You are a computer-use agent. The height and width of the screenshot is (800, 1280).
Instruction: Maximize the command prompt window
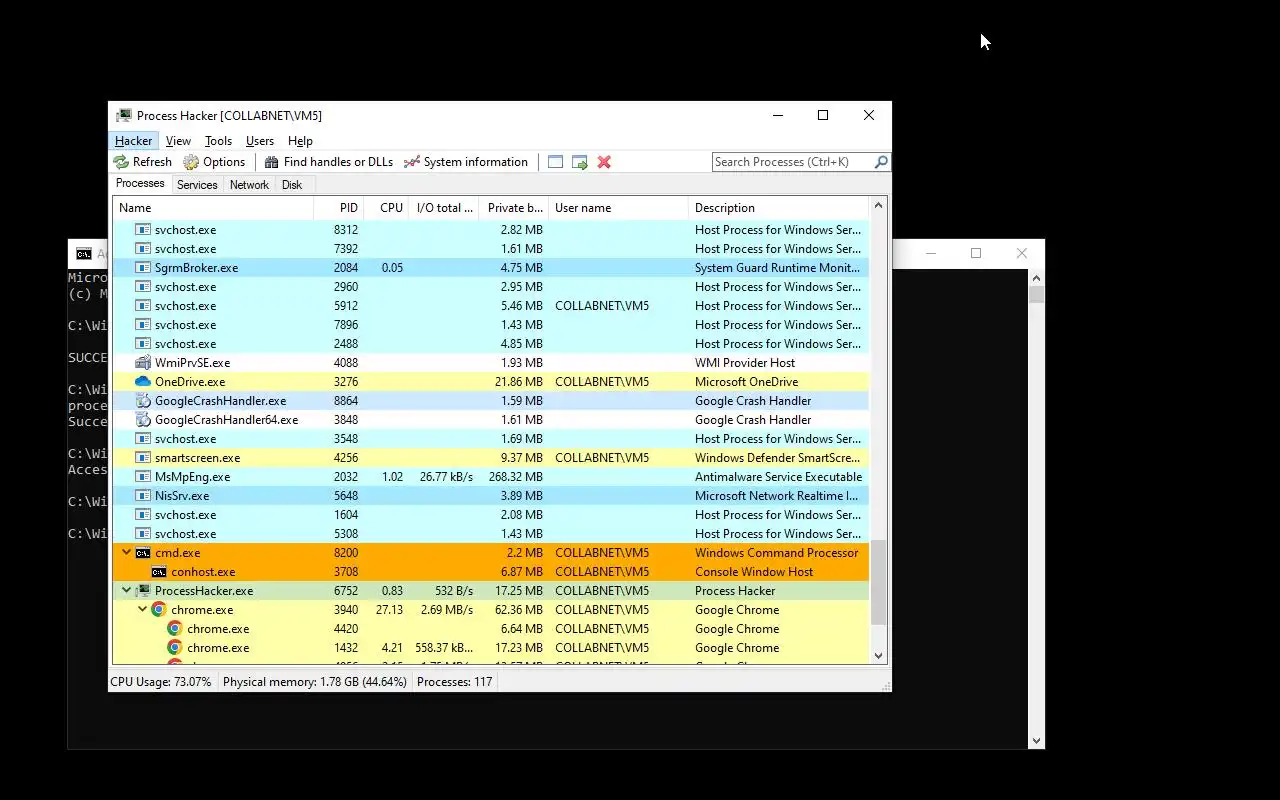tap(976, 253)
